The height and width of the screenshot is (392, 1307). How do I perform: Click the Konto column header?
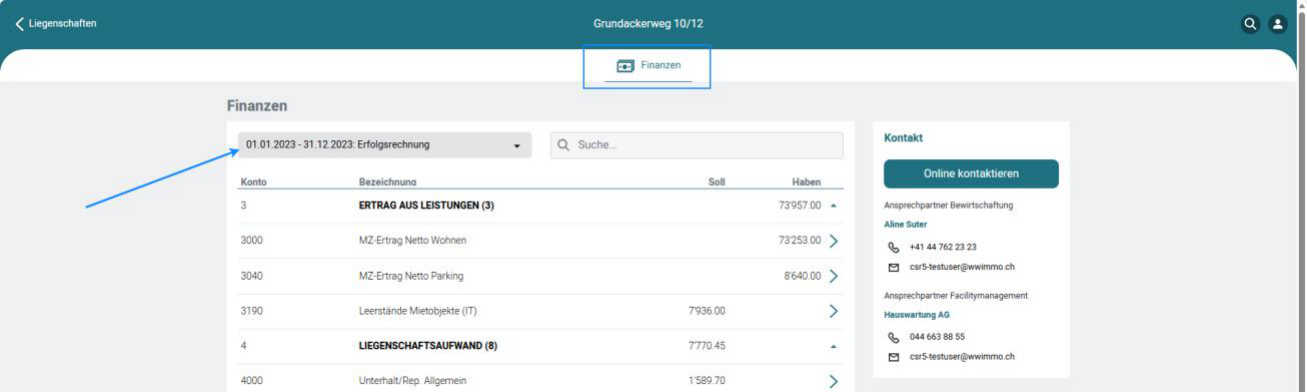click(254, 182)
